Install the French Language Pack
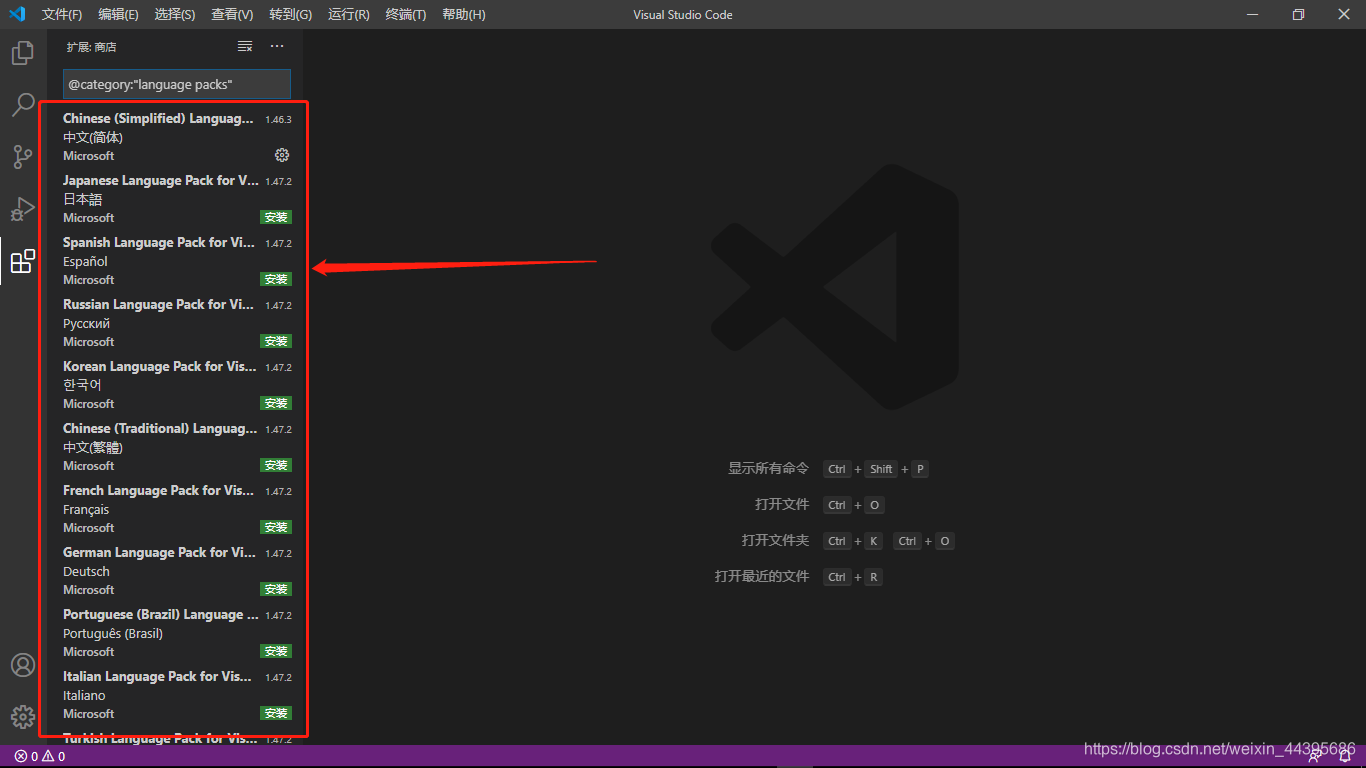Screen dimensions: 1366x768 coord(276,527)
